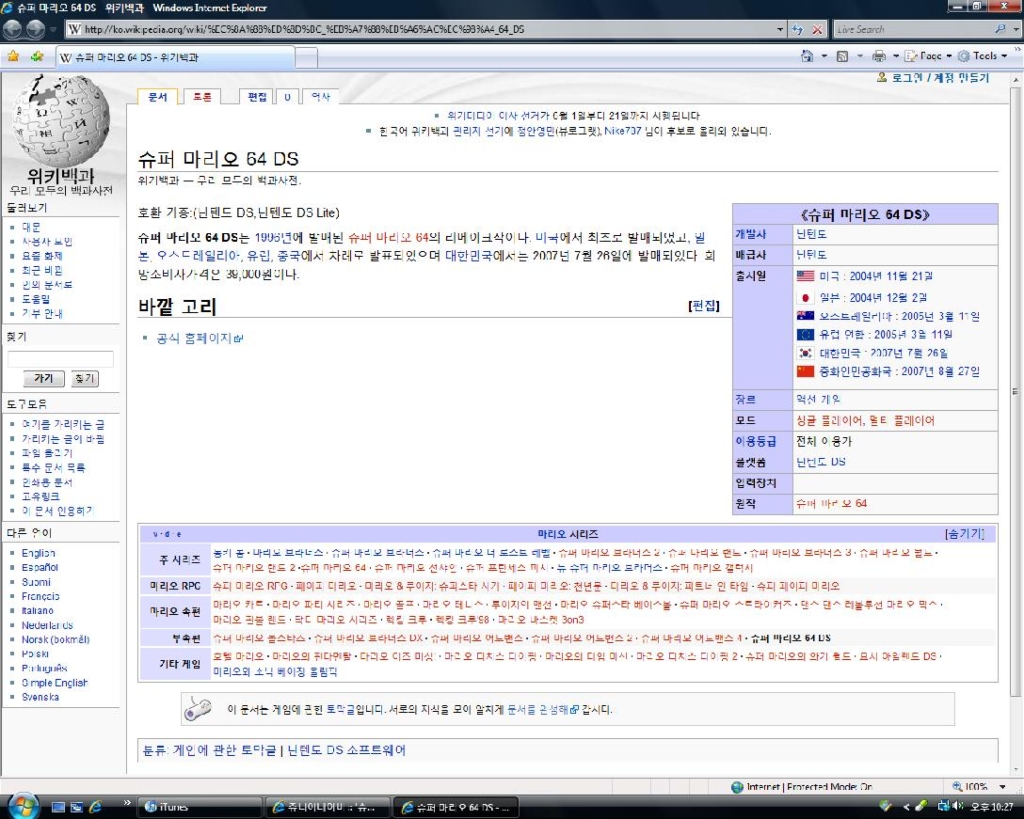Open the Page menu
Screen dimensions: 1024x819
pyautogui.click(x=928, y=56)
